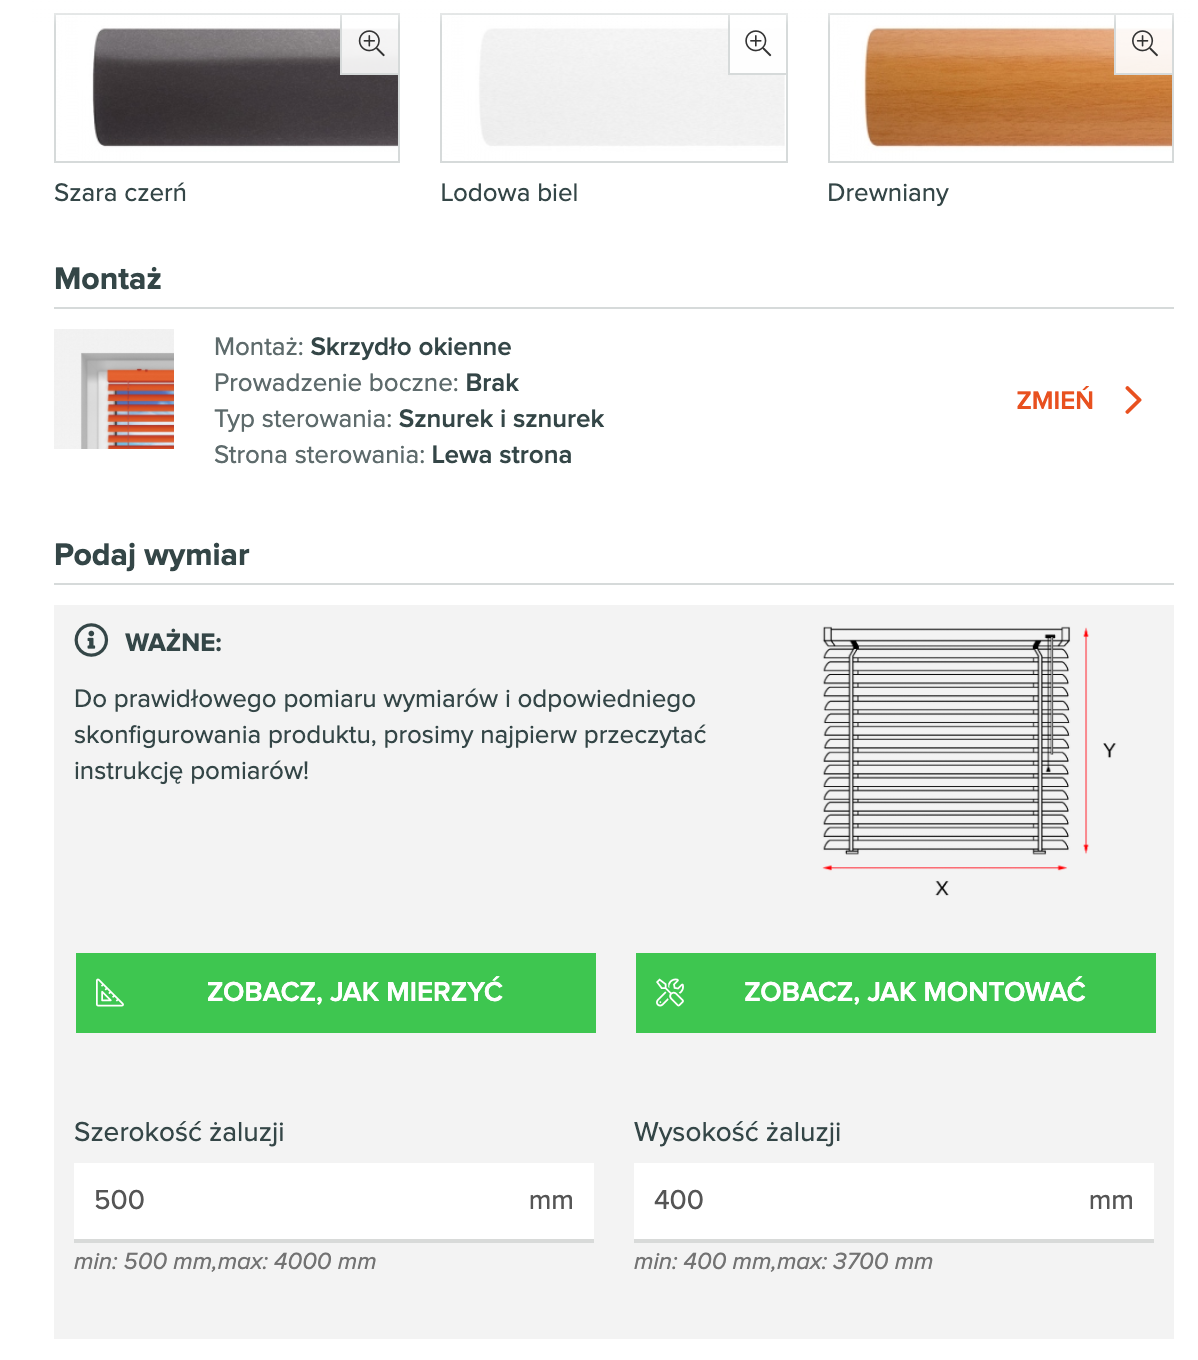
Task: Click the ruler triangle measuring icon
Action: (110, 993)
